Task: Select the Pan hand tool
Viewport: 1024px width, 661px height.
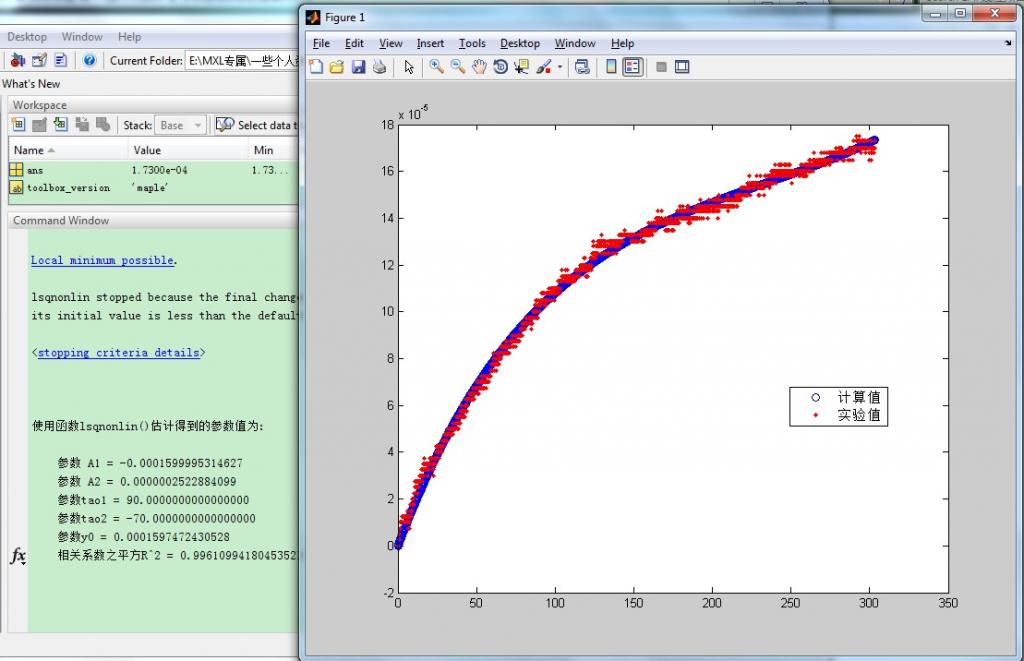Action: coord(479,67)
